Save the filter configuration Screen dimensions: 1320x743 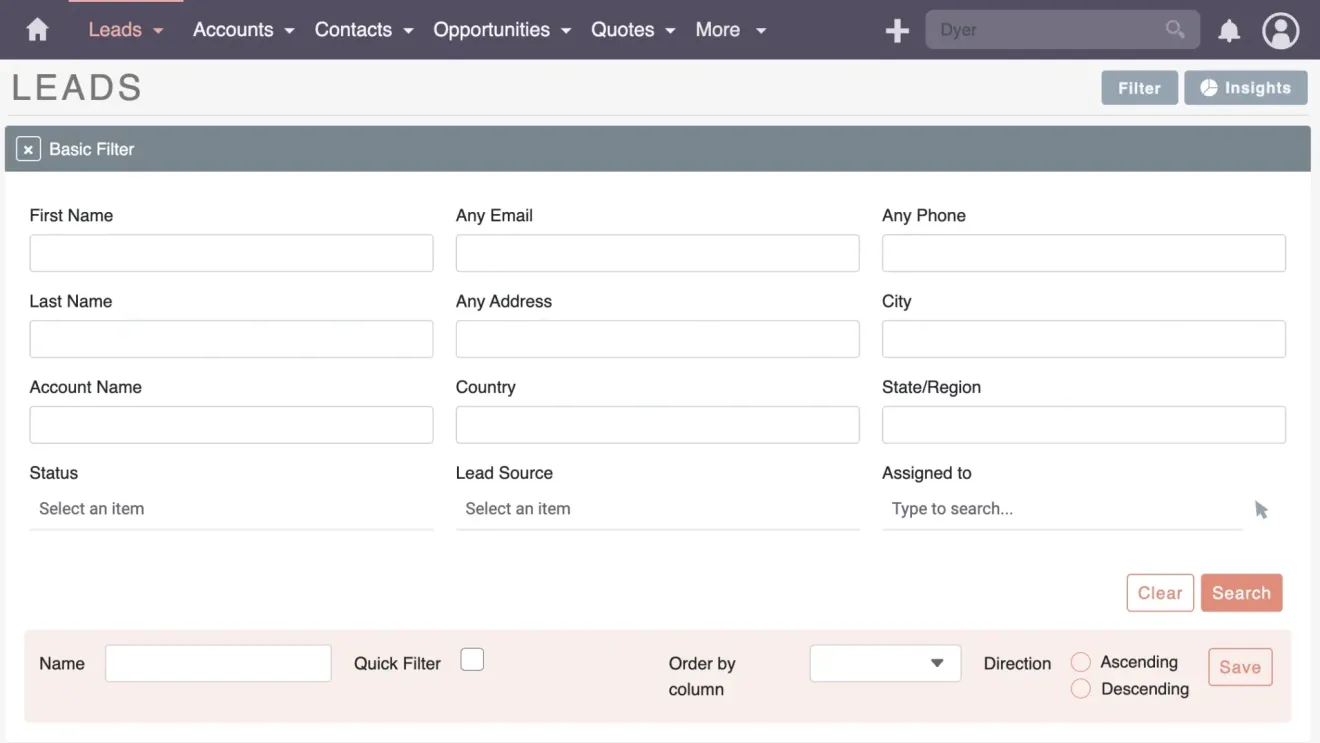point(1240,667)
